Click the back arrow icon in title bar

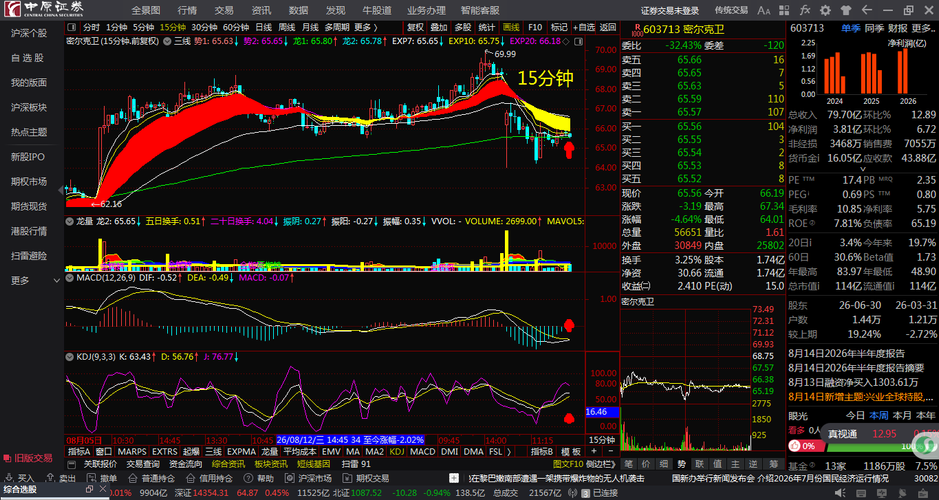867,10
